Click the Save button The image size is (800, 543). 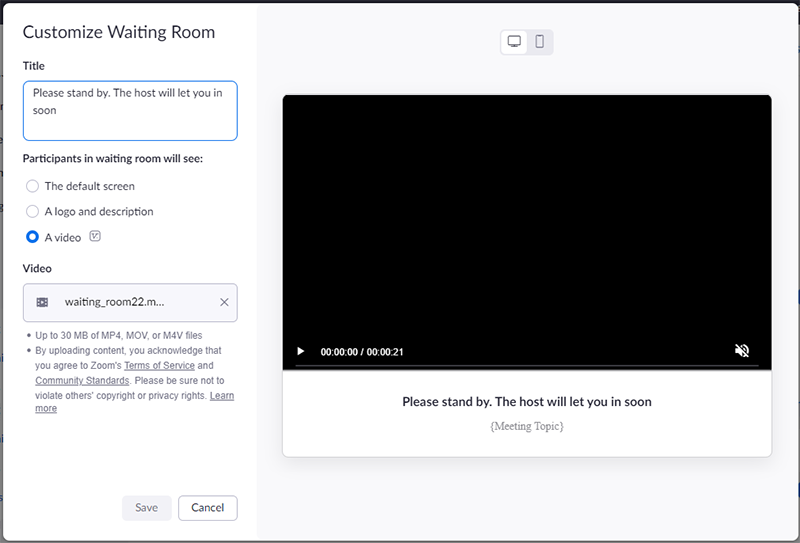pos(147,508)
